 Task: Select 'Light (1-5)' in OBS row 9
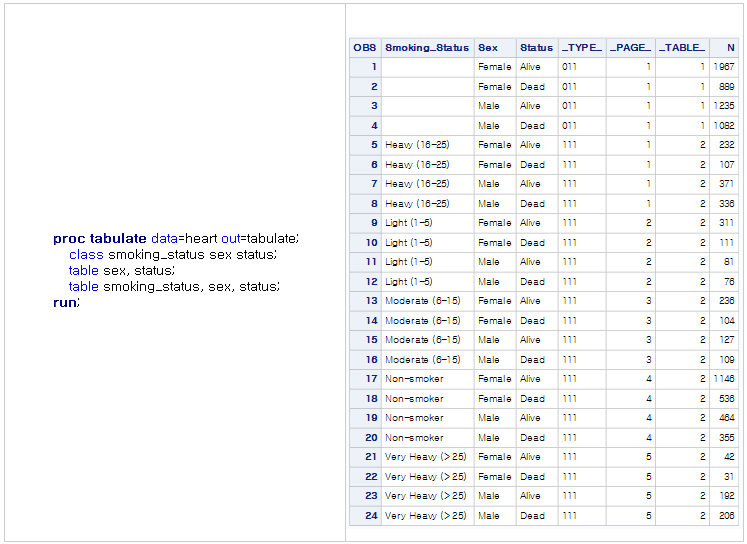coord(409,223)
